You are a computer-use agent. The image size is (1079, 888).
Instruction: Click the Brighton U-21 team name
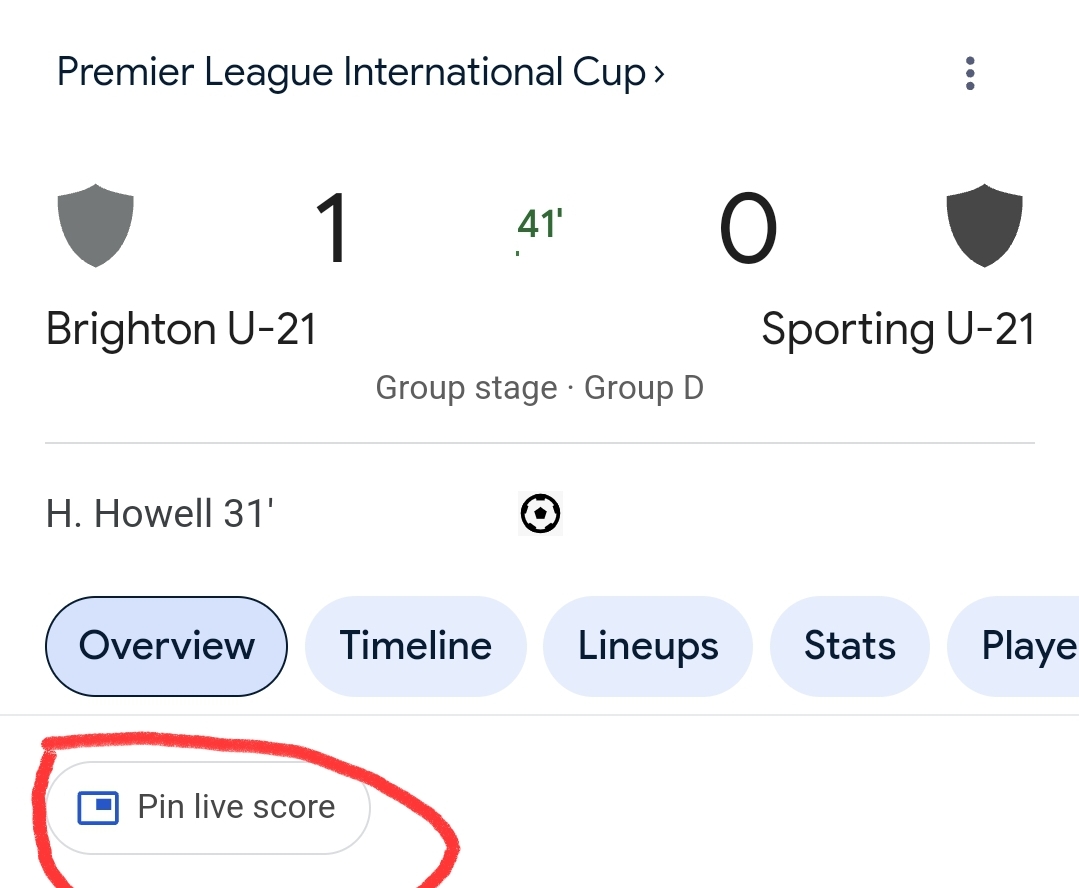[181, 329]
